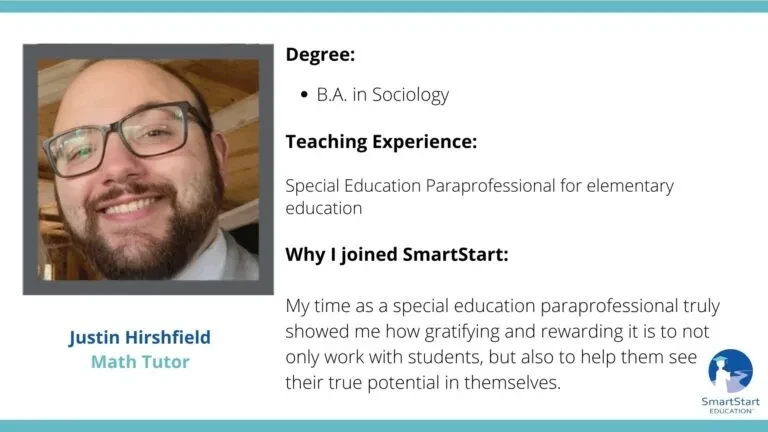Image resolution: width=768 pixels, height=432 pixels.
Task: Select the line starting with only work with students
Action: click(x=491, y=357)
